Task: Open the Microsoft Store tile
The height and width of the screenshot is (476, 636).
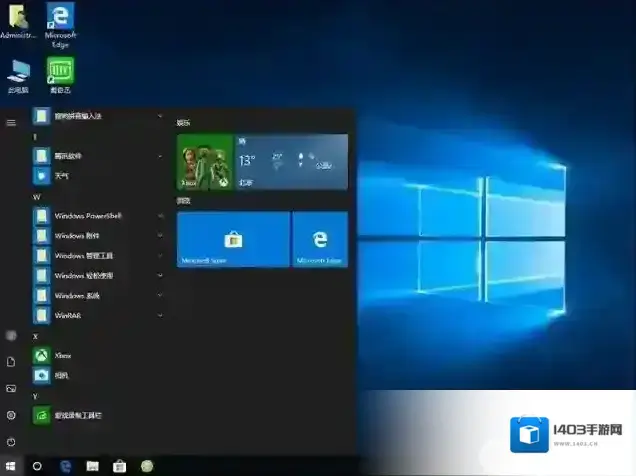Action: coord(233,239)
